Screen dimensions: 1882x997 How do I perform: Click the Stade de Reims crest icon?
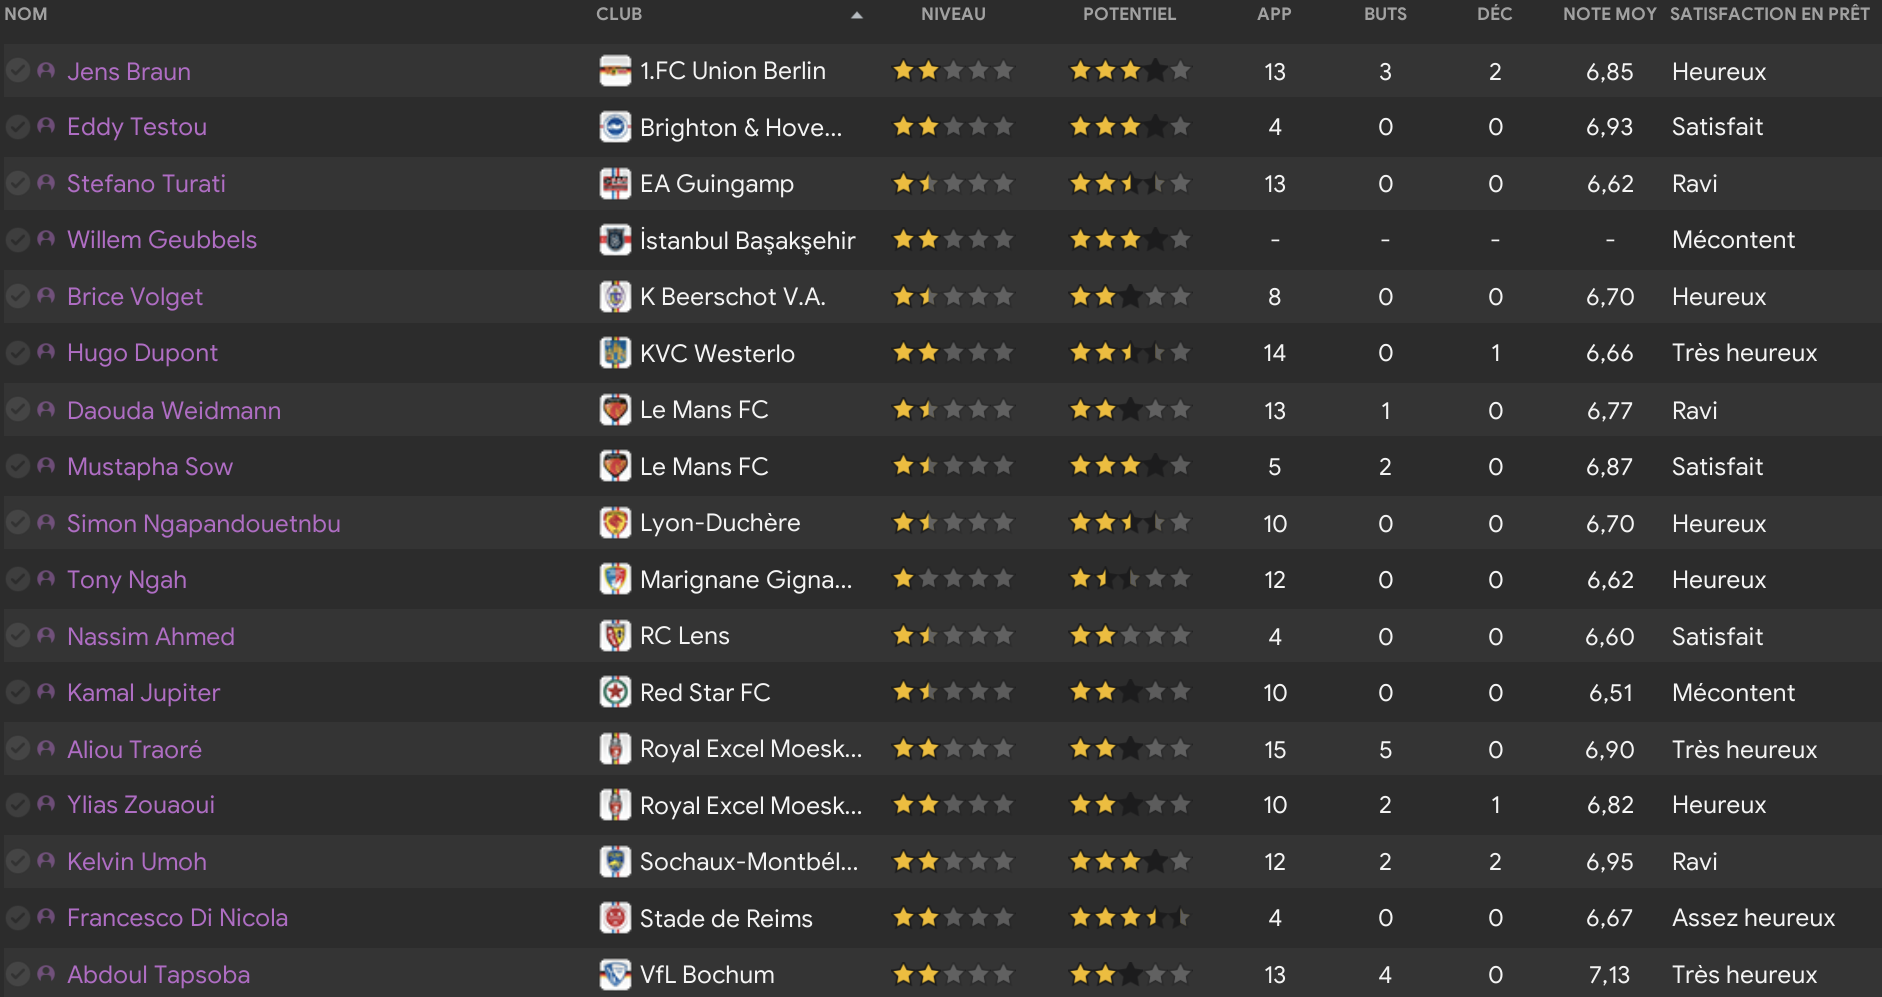[x=615, y=918]
